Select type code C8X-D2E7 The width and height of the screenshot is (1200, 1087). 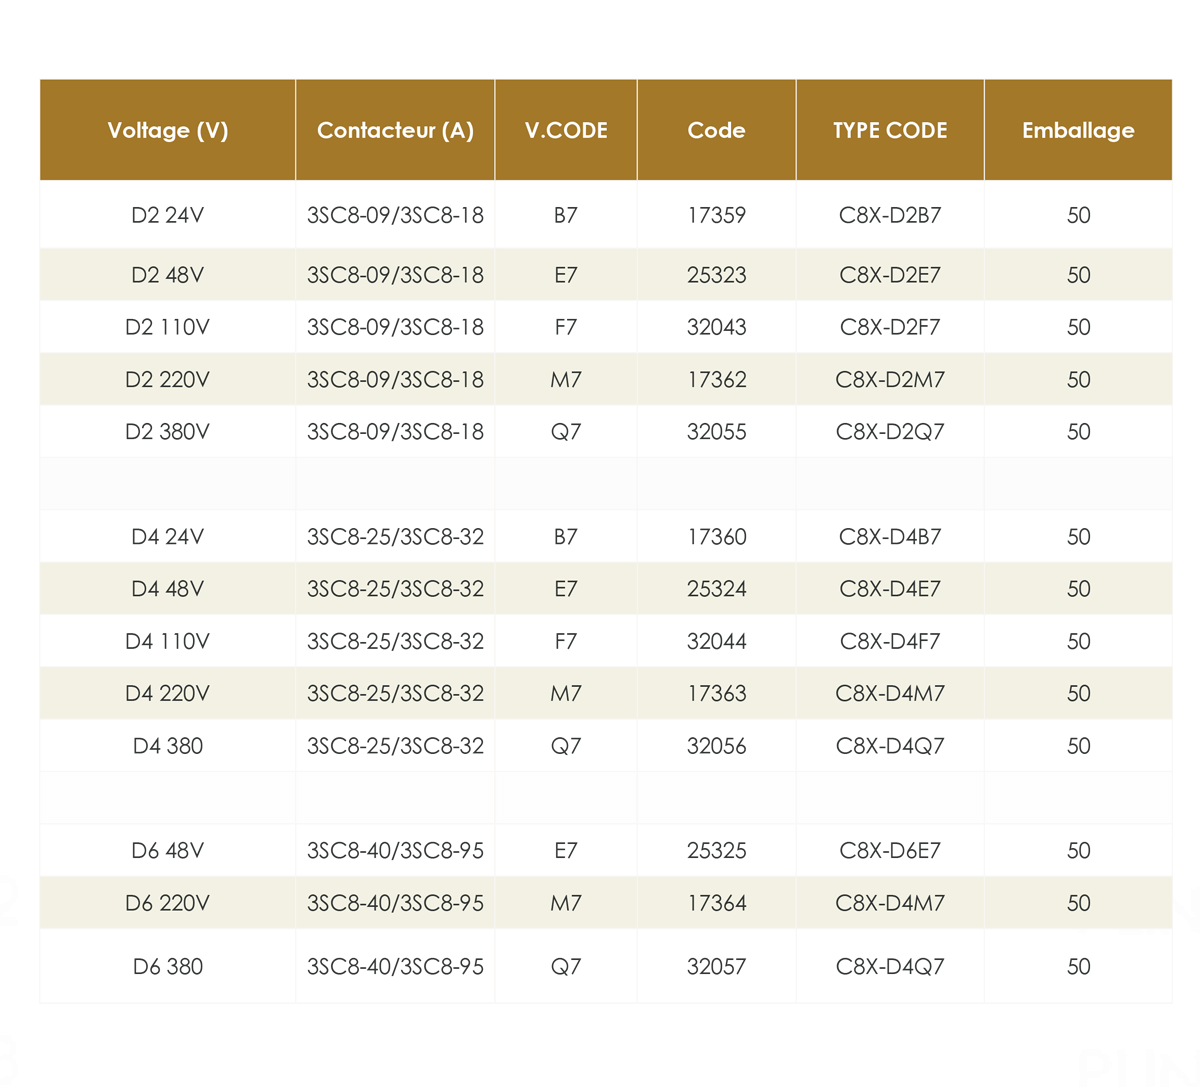890,275
